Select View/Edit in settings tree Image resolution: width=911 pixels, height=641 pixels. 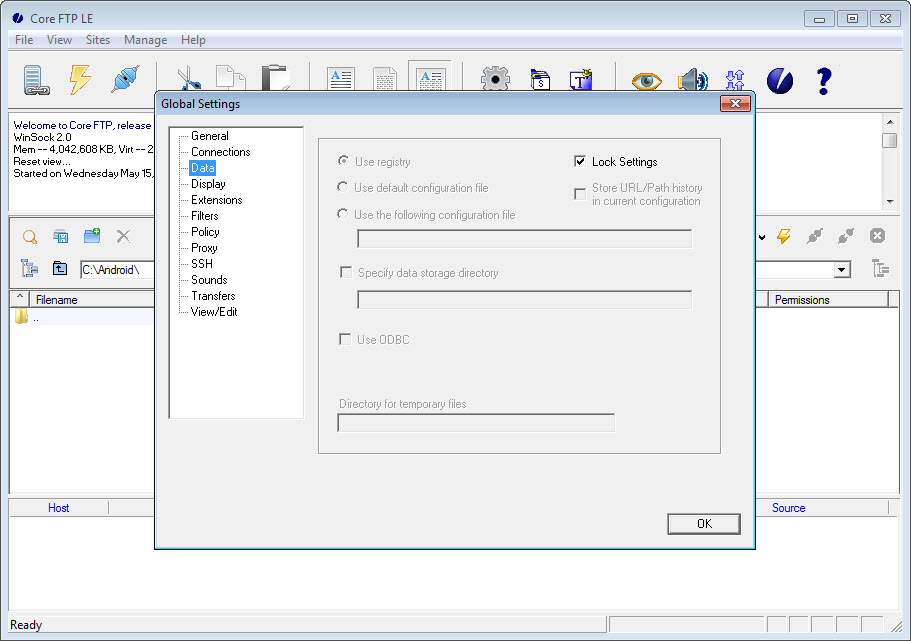214,311
